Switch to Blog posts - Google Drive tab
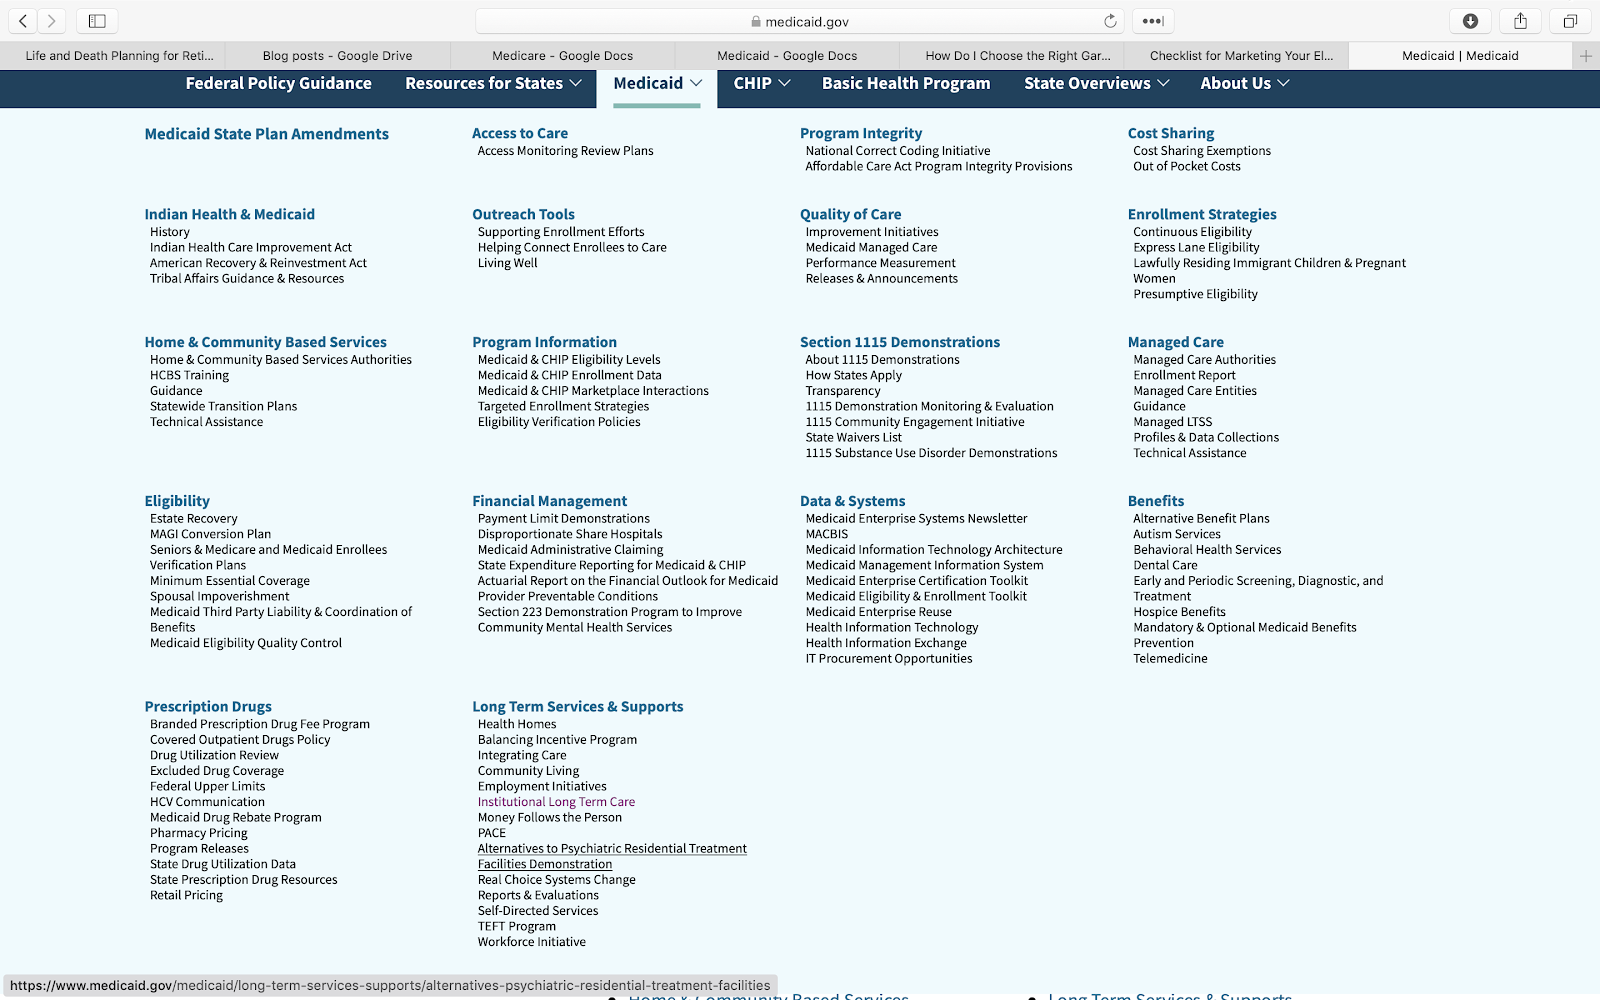1600x1000 pixels. pos(338,56)
